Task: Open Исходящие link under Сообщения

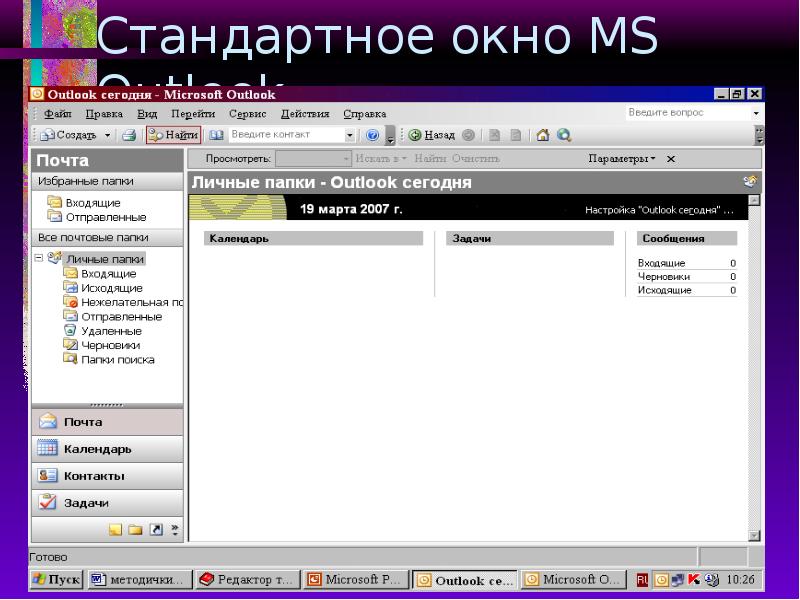Action: click(664, 291)
